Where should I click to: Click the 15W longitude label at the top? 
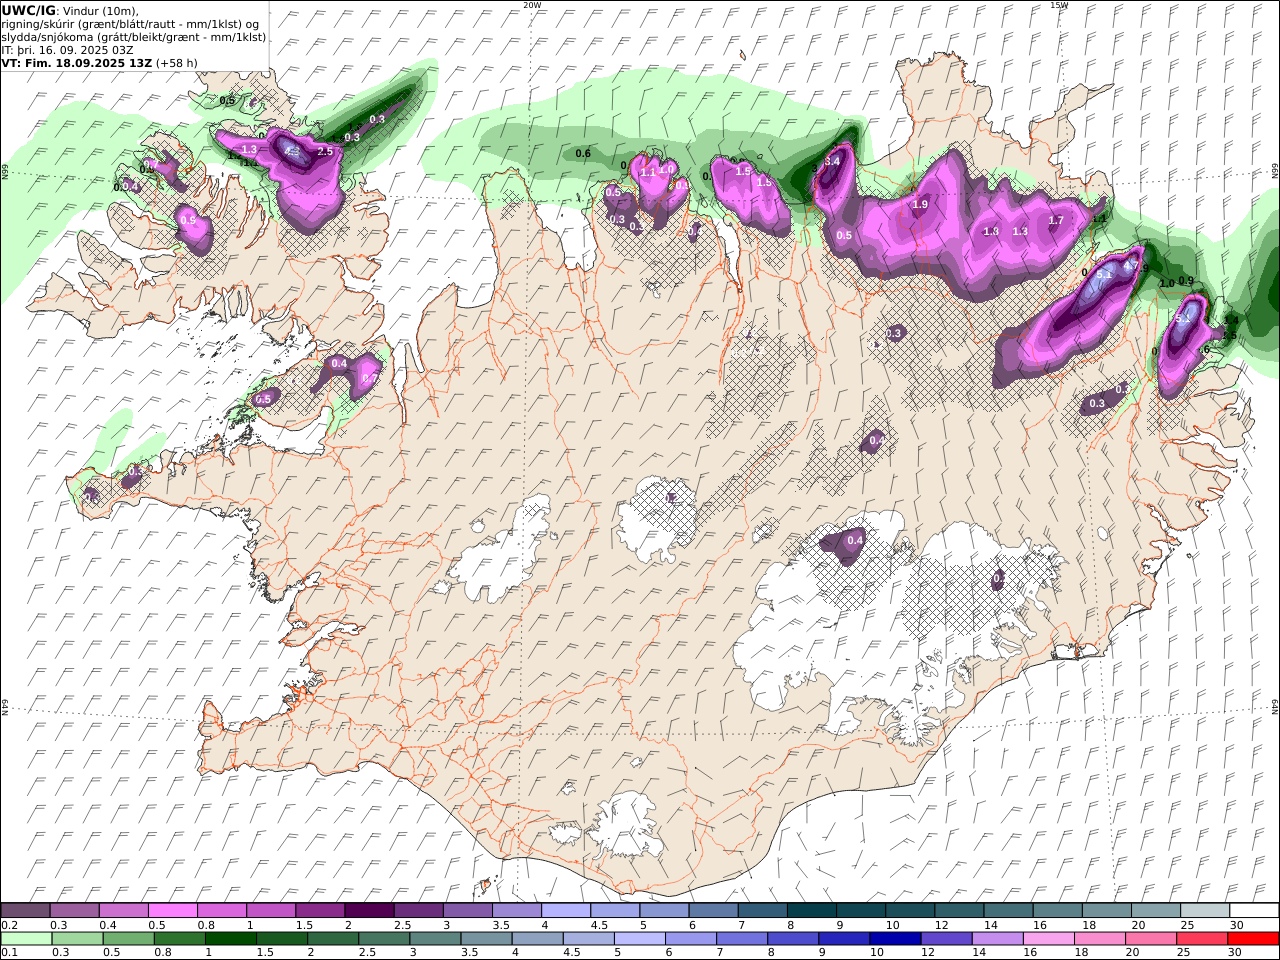pos(1059,4)
